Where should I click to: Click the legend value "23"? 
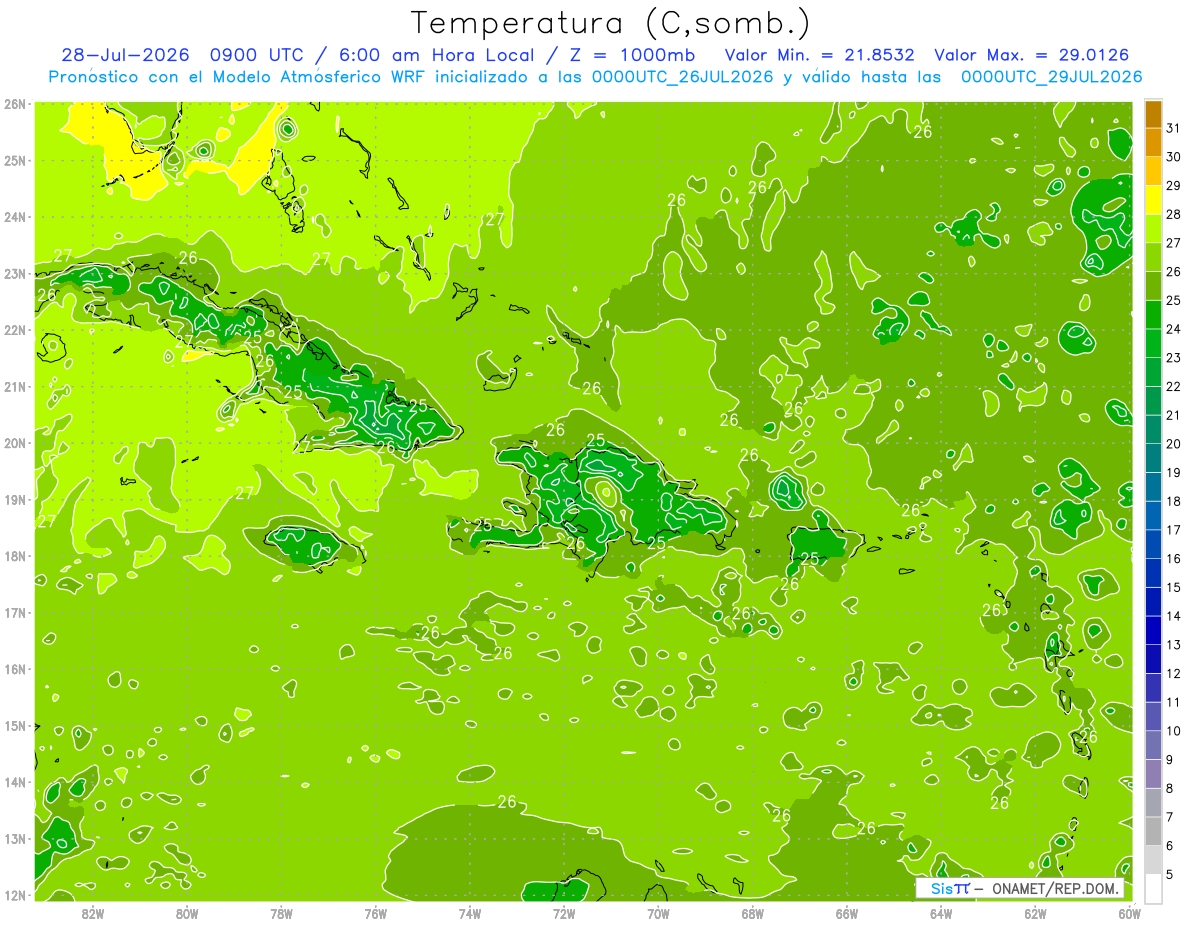(x=1174, y=358)
